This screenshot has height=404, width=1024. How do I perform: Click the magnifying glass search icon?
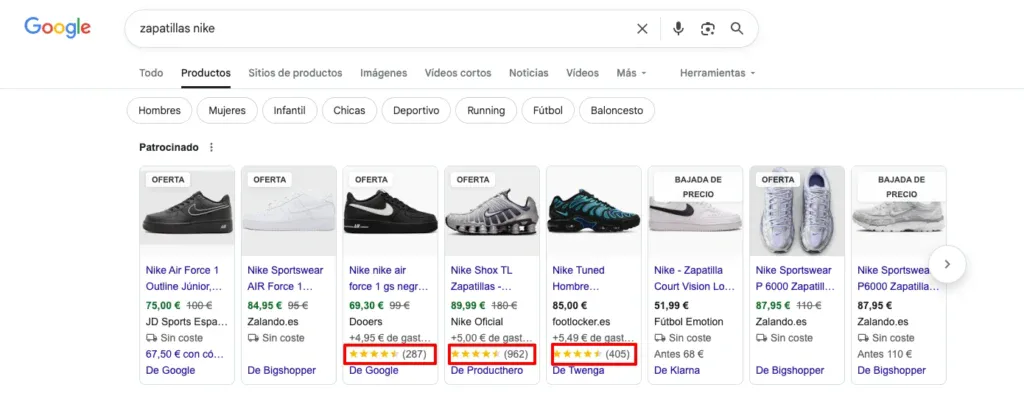(x=737, y=29)
